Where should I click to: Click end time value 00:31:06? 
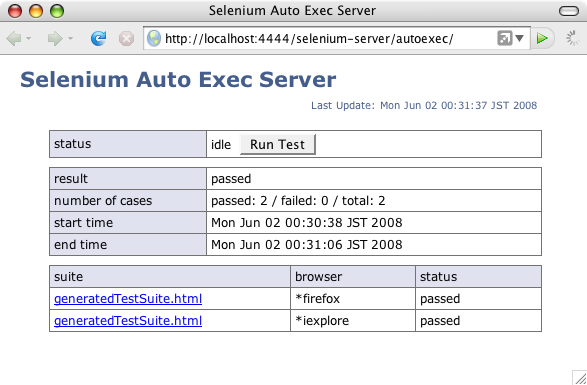point(307,245)
